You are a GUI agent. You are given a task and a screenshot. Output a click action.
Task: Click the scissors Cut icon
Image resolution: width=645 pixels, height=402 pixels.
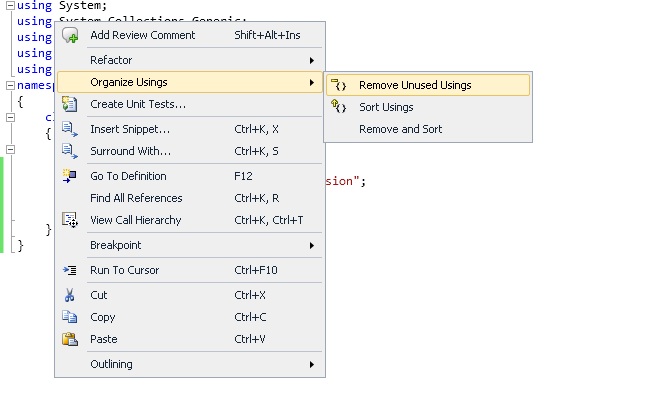coord(70,295)
